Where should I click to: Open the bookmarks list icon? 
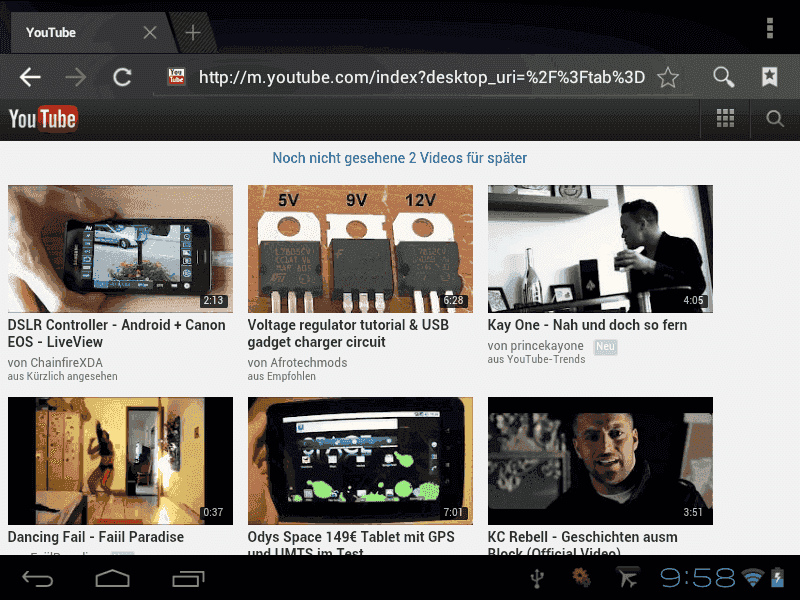pos(769,77)
